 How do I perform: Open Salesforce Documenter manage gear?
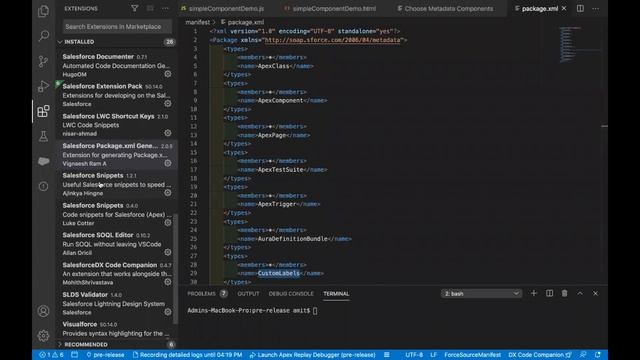click(x=168, y=74)
